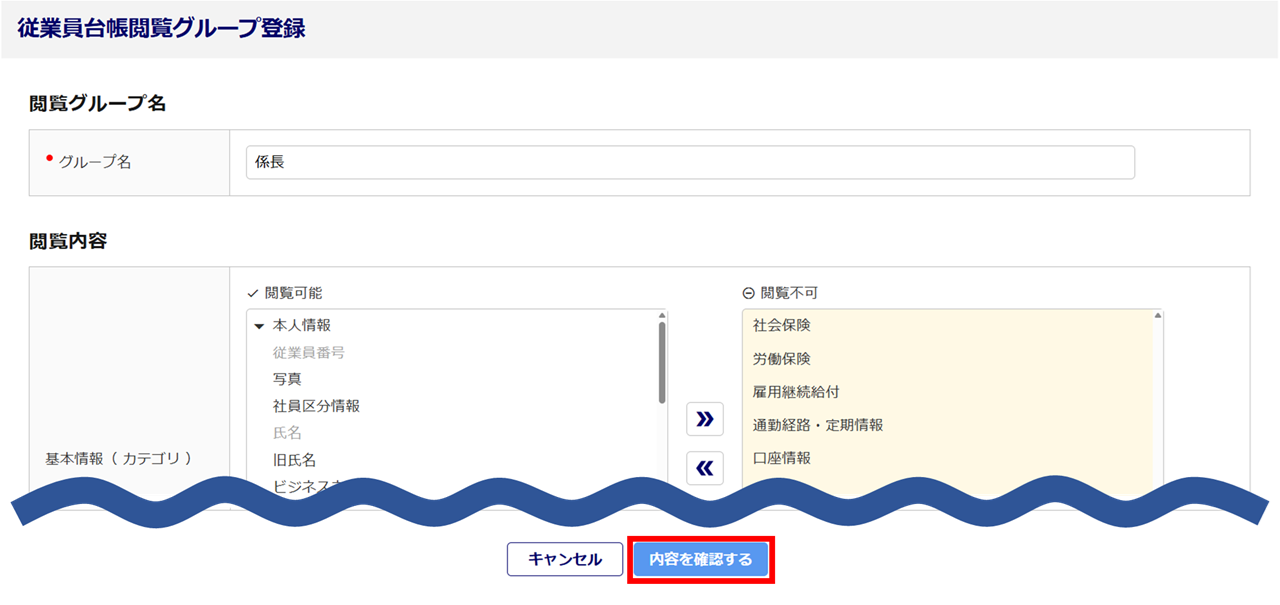
Task: Click the 閲覧可能 list scroll-up arrow
Action: (661, 315)
